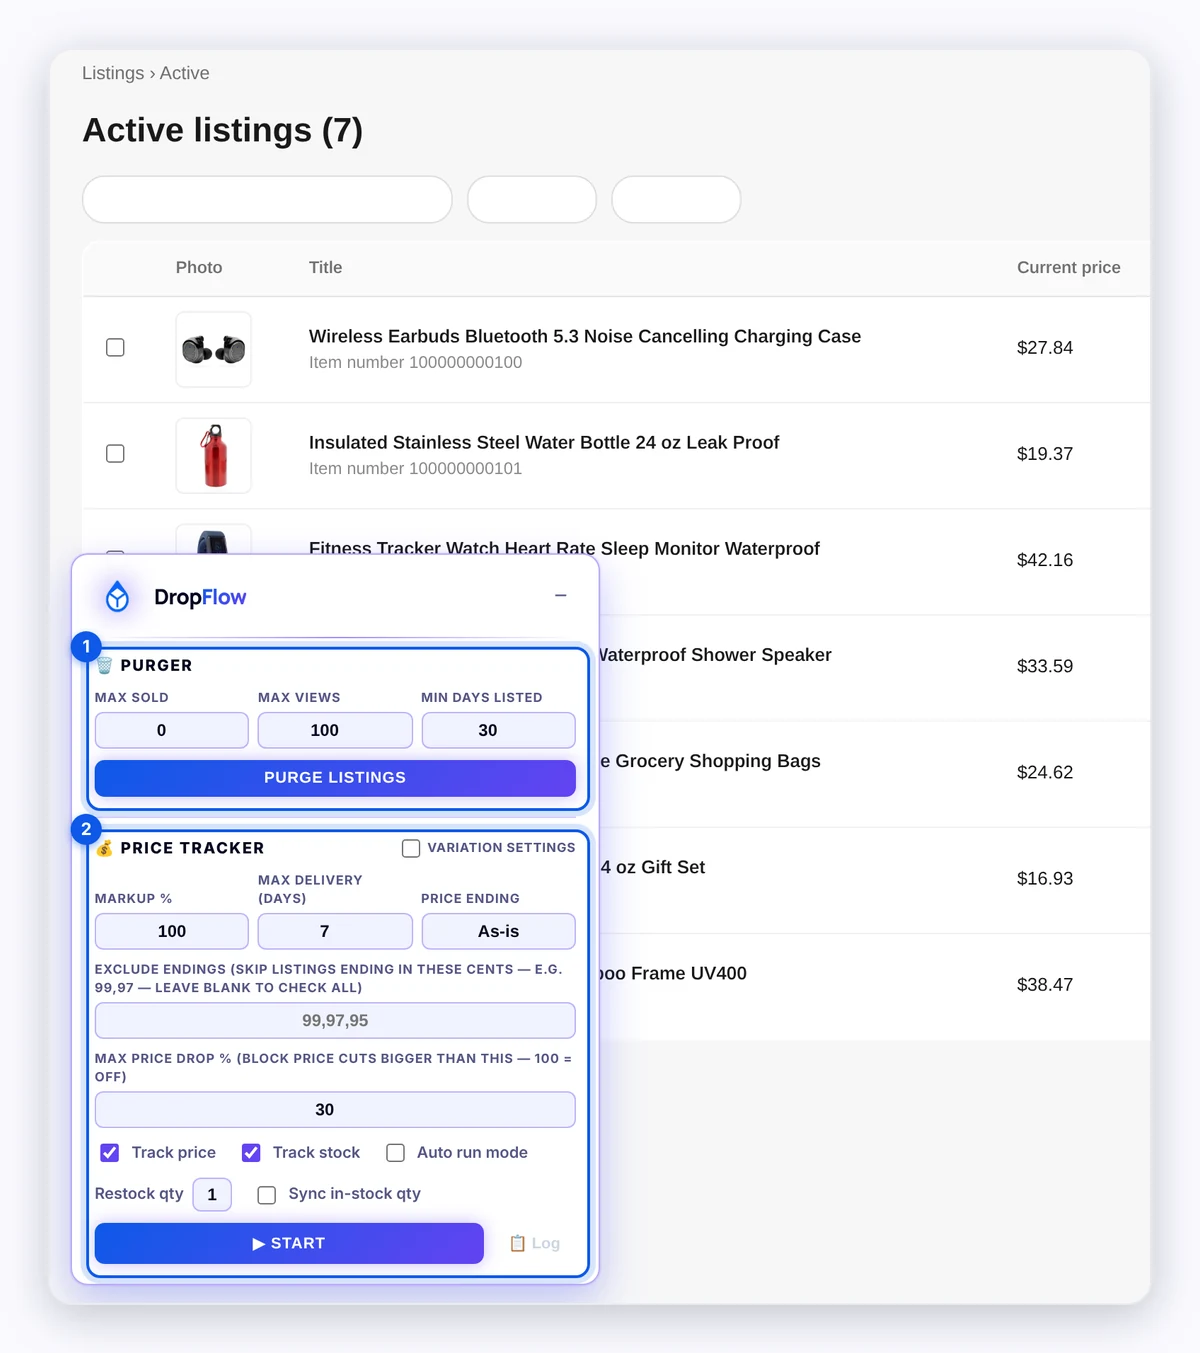
Task: Click the $16.93 price cell
Action: 1045,878
